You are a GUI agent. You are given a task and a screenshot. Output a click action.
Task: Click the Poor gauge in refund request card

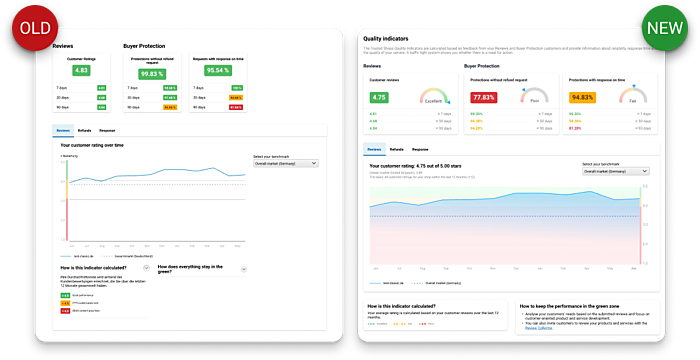pyautogui.click(x=534, y=95)
